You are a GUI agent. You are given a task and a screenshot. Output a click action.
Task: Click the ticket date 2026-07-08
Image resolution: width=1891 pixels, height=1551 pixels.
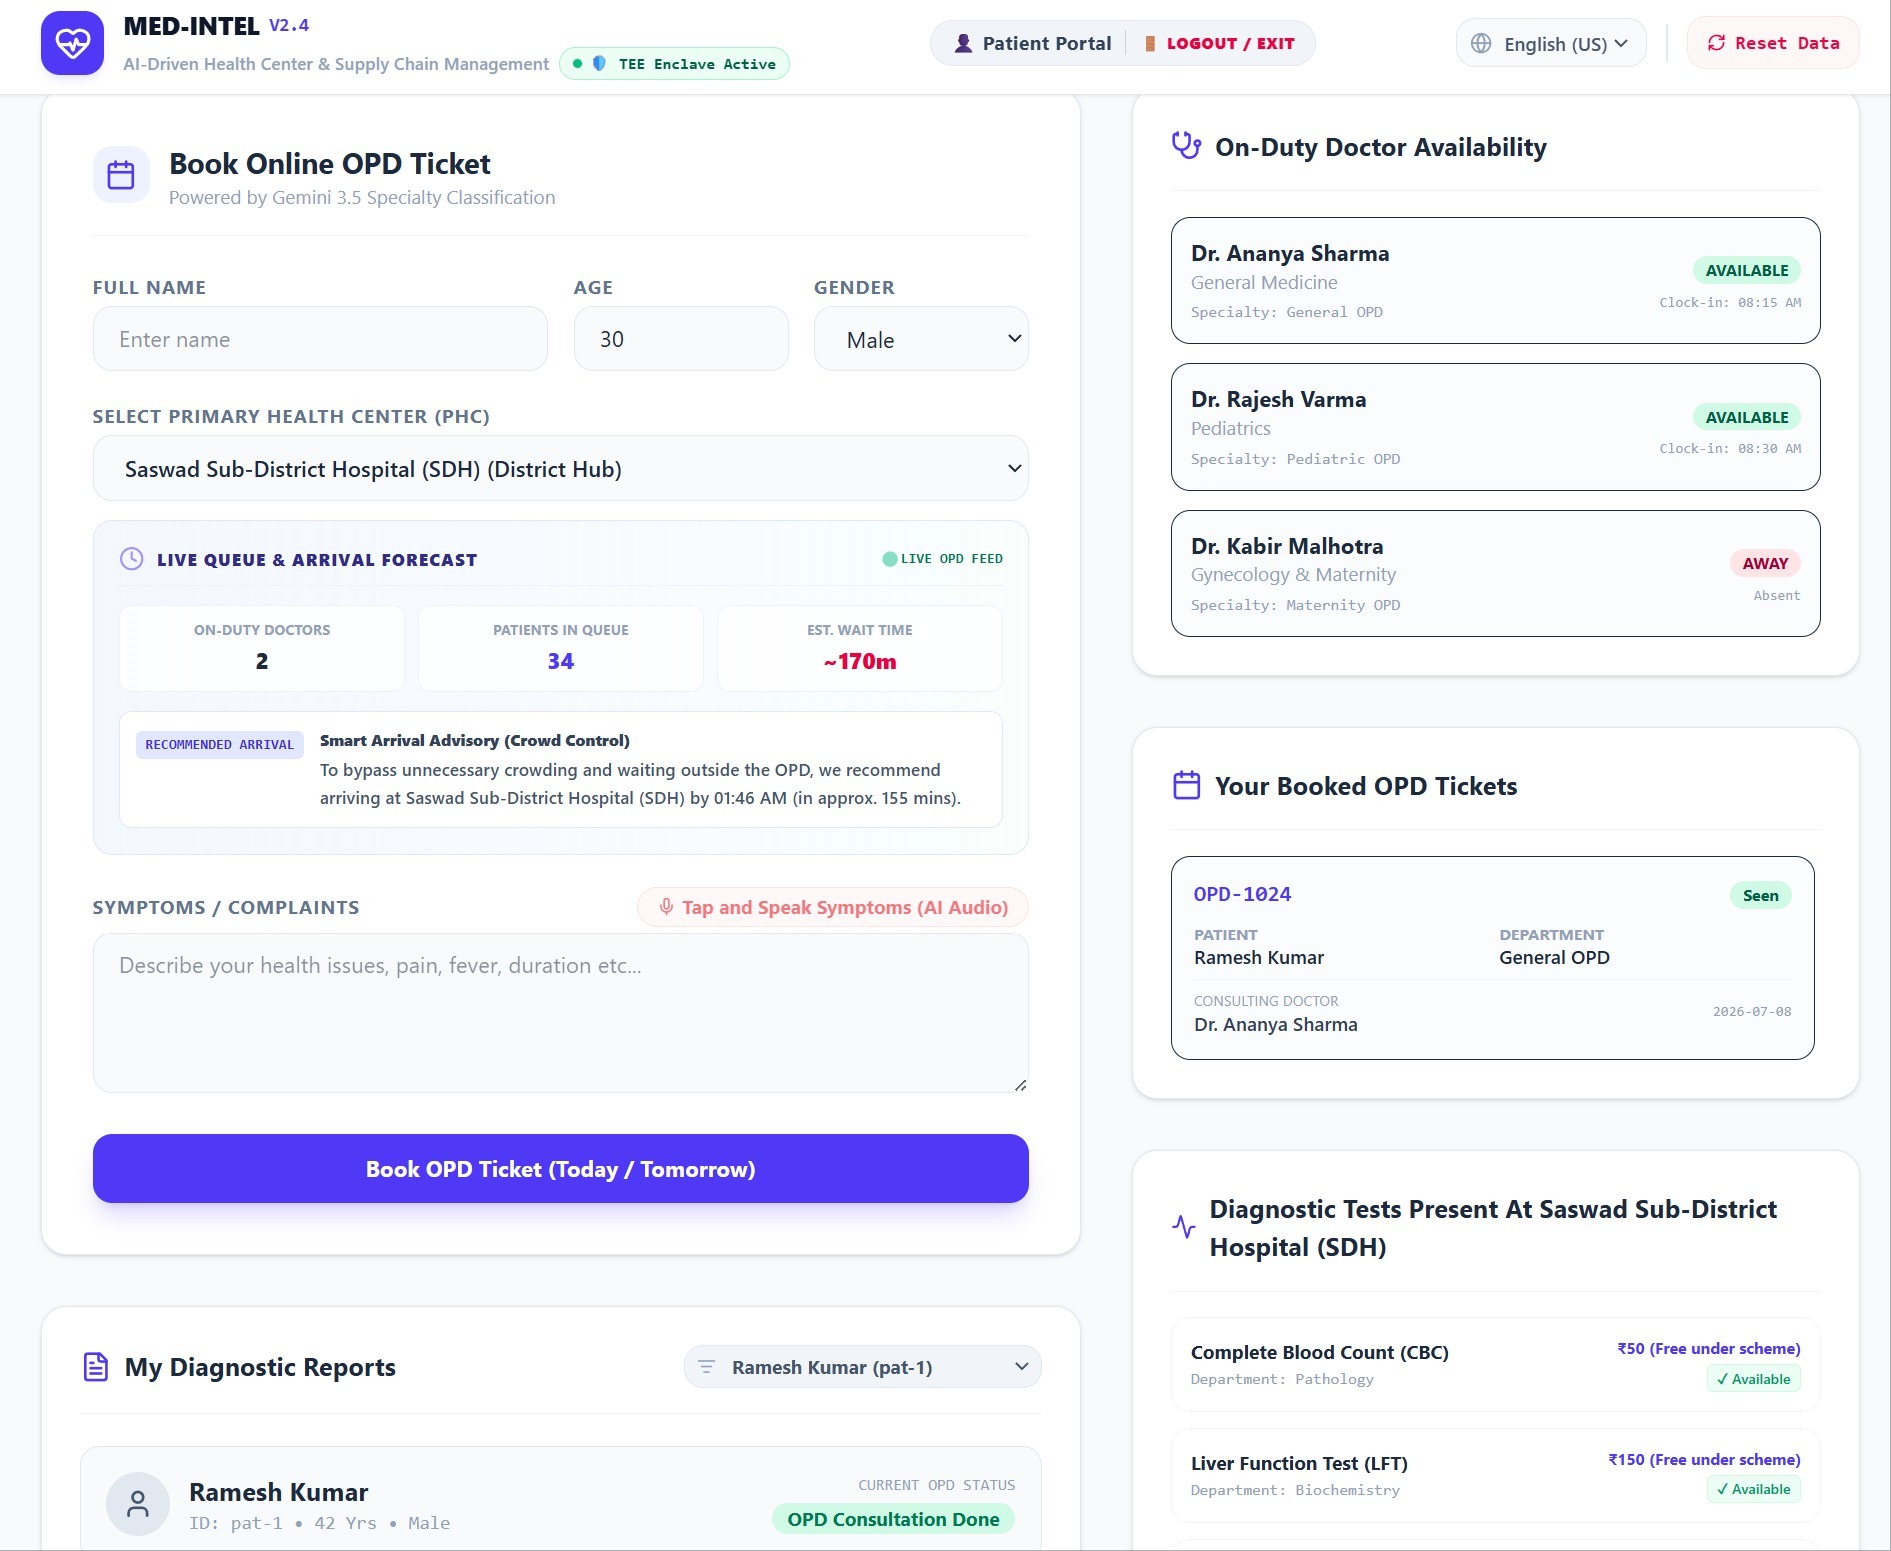[x=1752, y=1011]
